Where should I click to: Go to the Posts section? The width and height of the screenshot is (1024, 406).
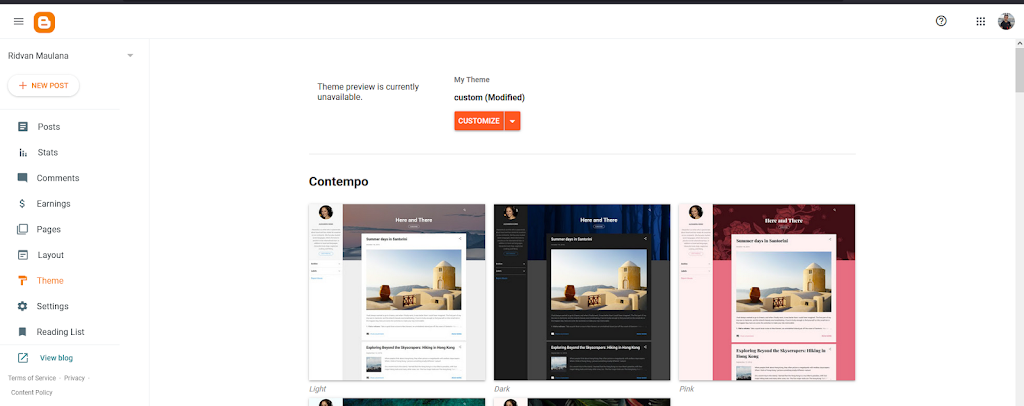(x=49, y=127)
